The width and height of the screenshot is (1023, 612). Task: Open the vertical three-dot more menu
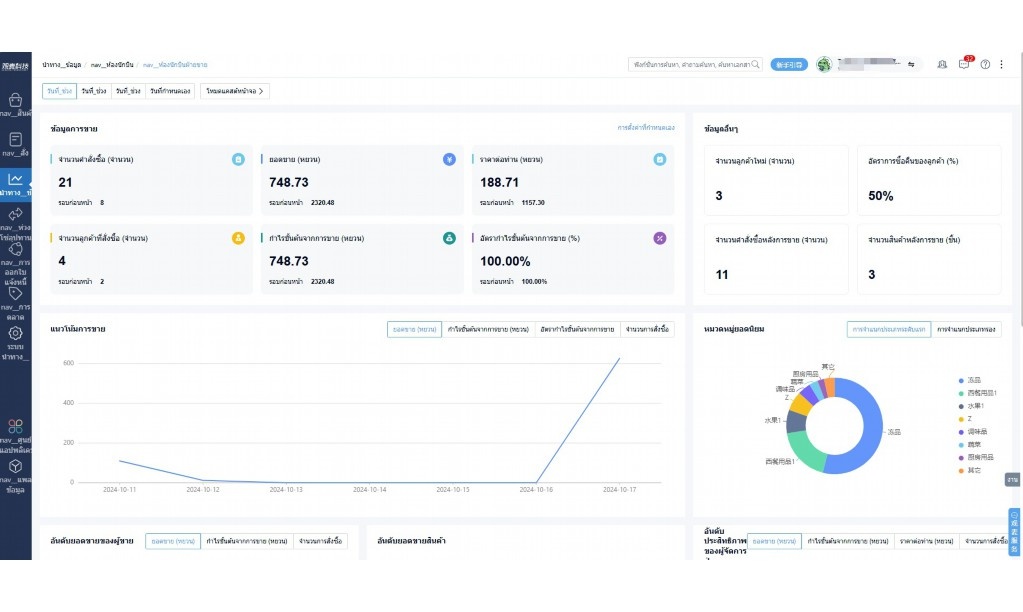[x=1002, y=64]
